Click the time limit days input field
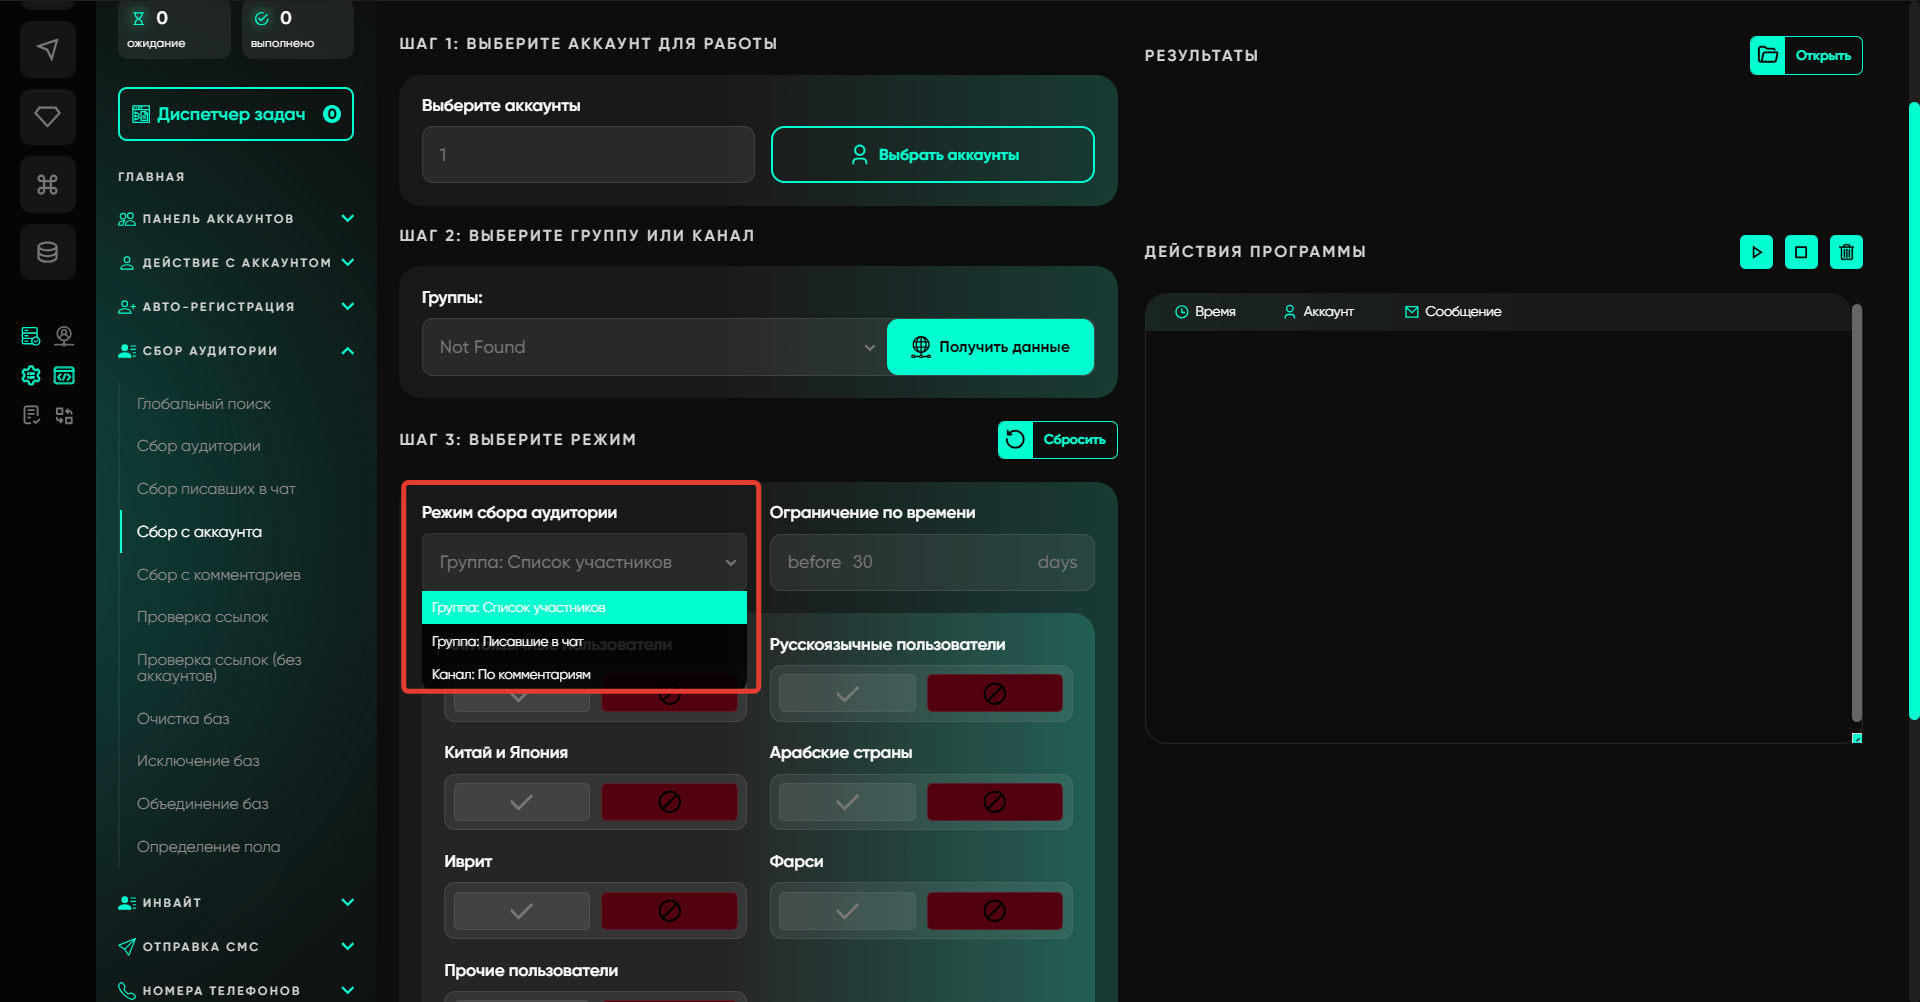Viewport: 1920px width, 1002px height. pyautogui.click(x=931, y=562)
